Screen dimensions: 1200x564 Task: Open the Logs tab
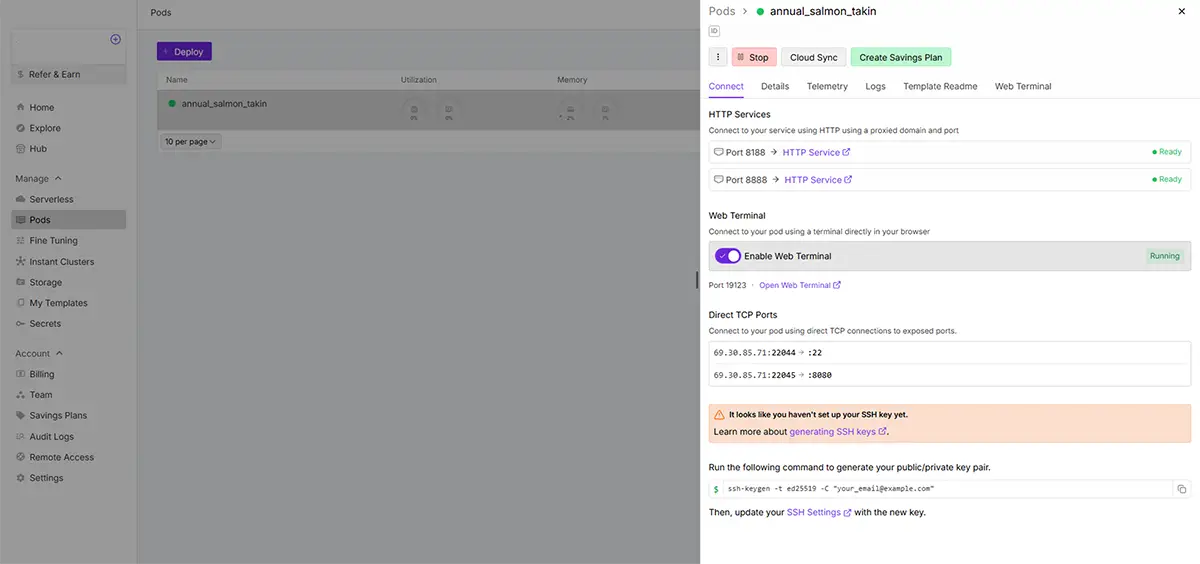(875, 87)
